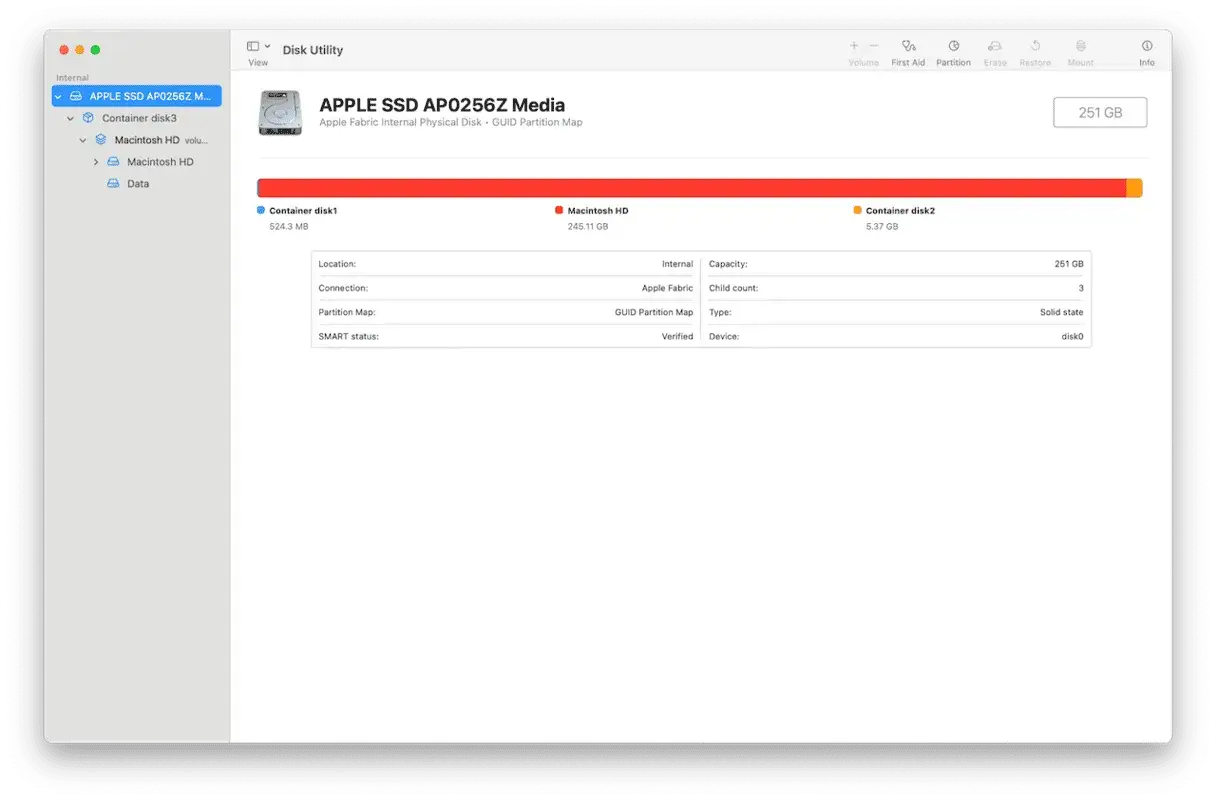Collapse the APPLE SSD AP0256Z disk tree
The height and width of the screenshot is (801, 1216).
[x=59, y=96]
